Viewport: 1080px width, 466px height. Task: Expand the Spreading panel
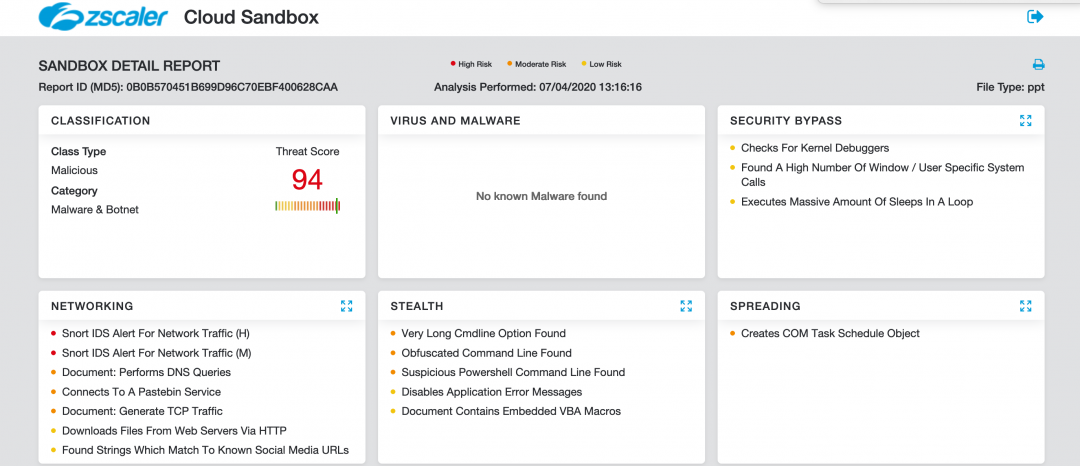pos(1025,306)
